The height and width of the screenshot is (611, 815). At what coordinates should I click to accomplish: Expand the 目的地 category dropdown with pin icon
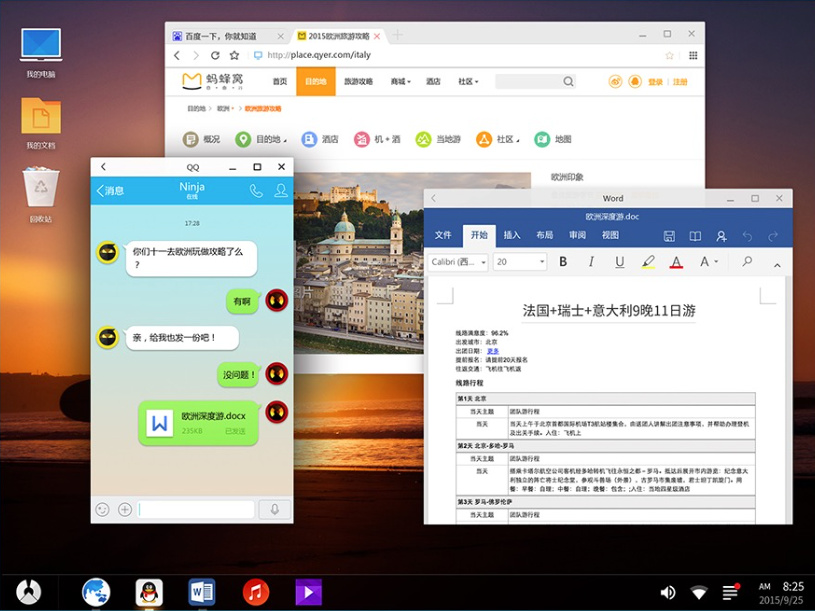click(x=261, y=139)
